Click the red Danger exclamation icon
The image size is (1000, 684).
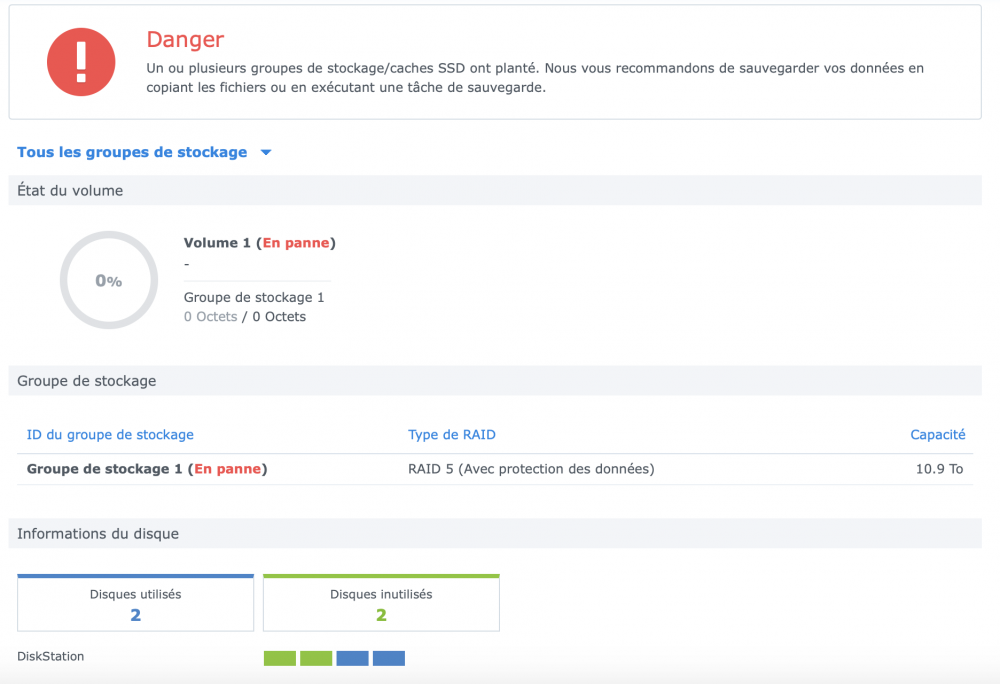pyautogui.click(x=81, y=62)
